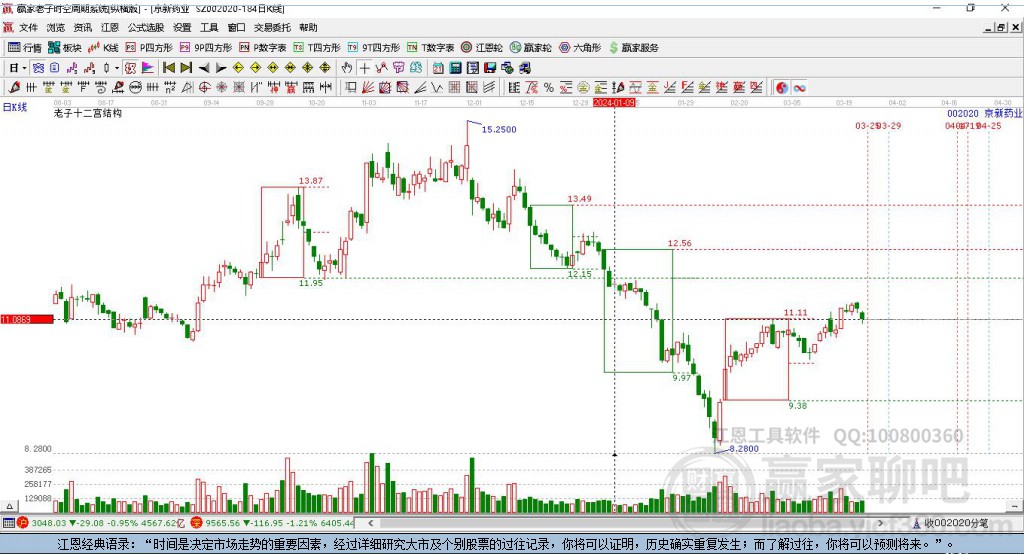
Task: Open the 六角形 hexagon tool
Action: pos(580,48)
